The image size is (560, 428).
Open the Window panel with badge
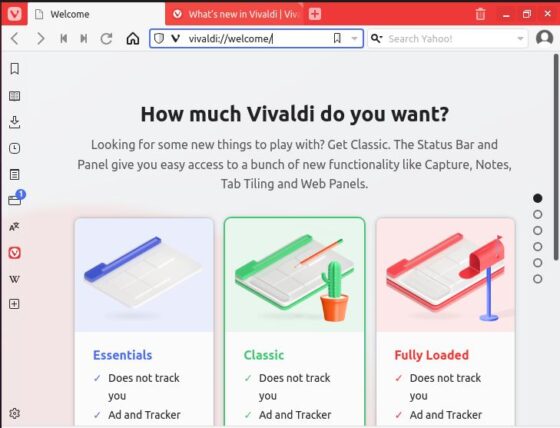(x=16, y=198)
